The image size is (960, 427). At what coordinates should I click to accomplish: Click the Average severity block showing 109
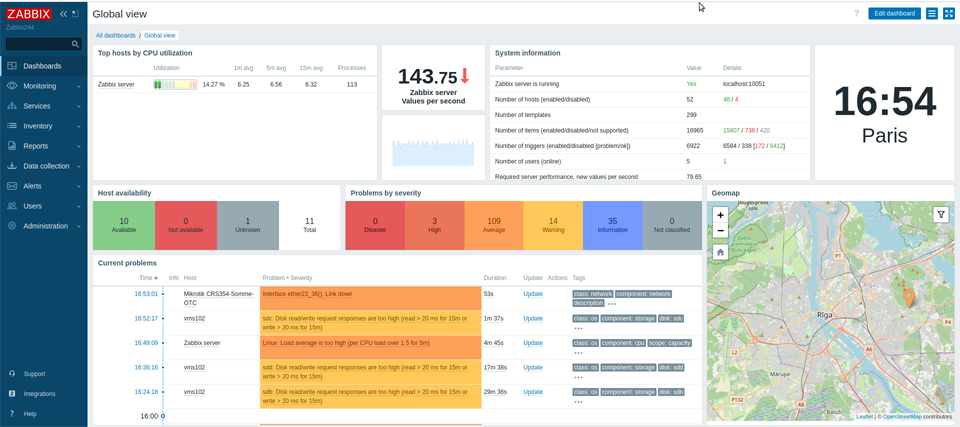click(x=494, y=225)
